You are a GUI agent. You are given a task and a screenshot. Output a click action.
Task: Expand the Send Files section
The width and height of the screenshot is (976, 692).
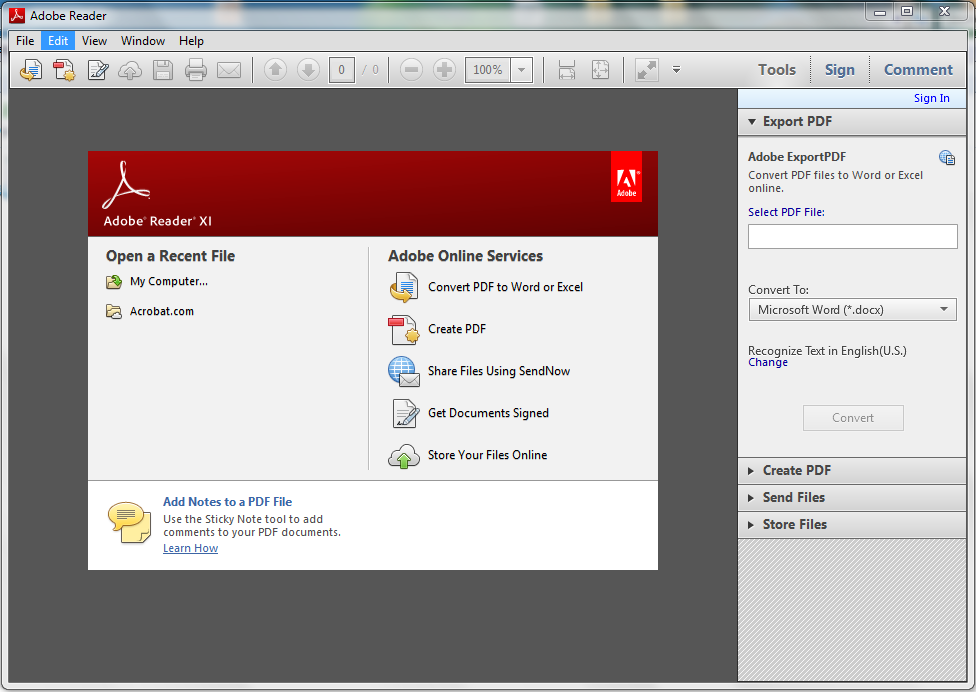(x=852, y=497)
